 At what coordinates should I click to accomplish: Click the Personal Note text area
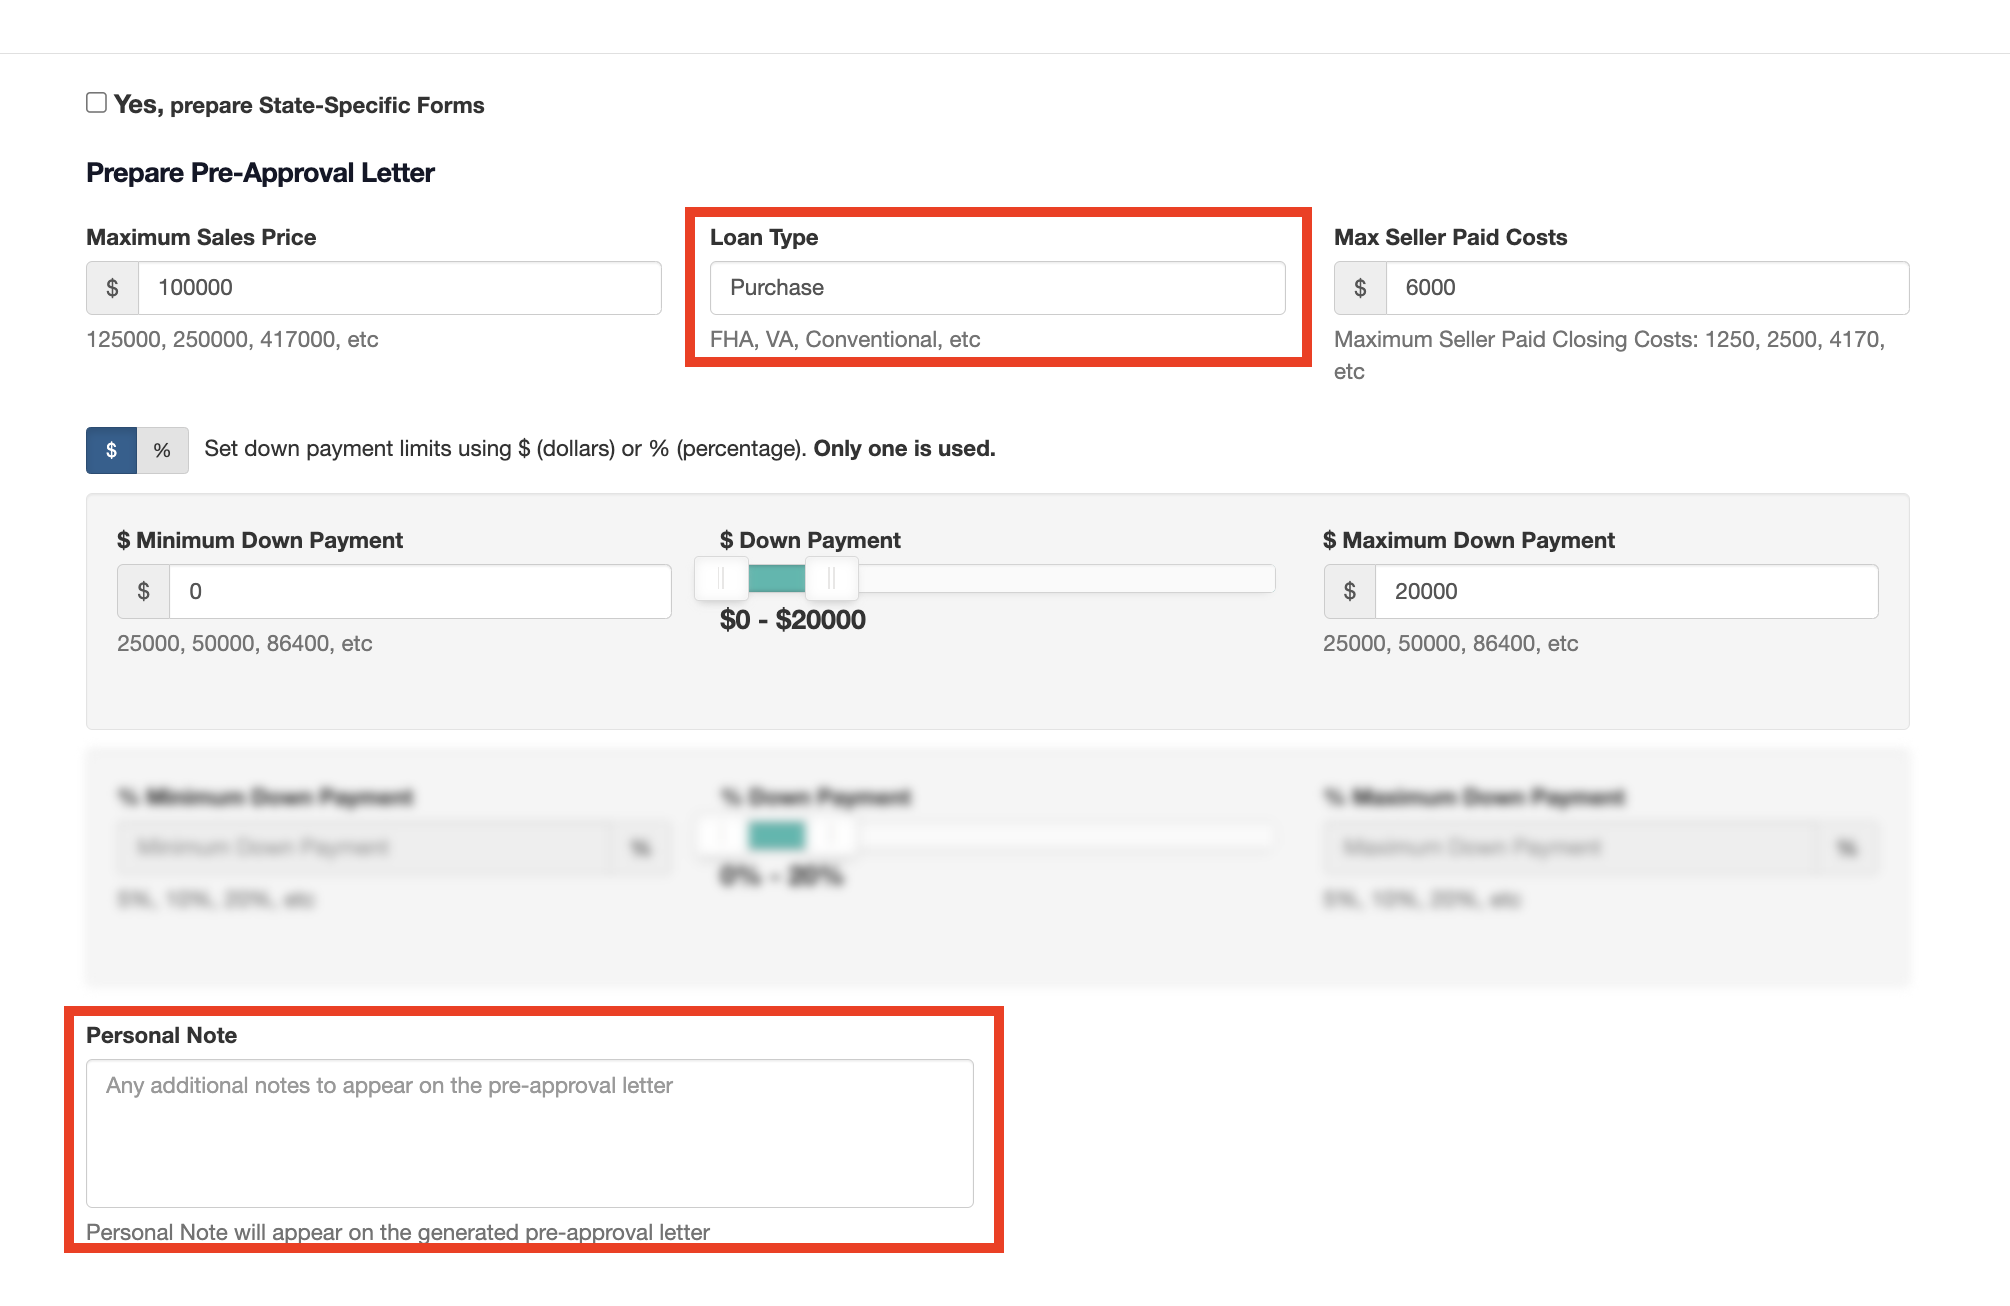(x=529, y=1133)
